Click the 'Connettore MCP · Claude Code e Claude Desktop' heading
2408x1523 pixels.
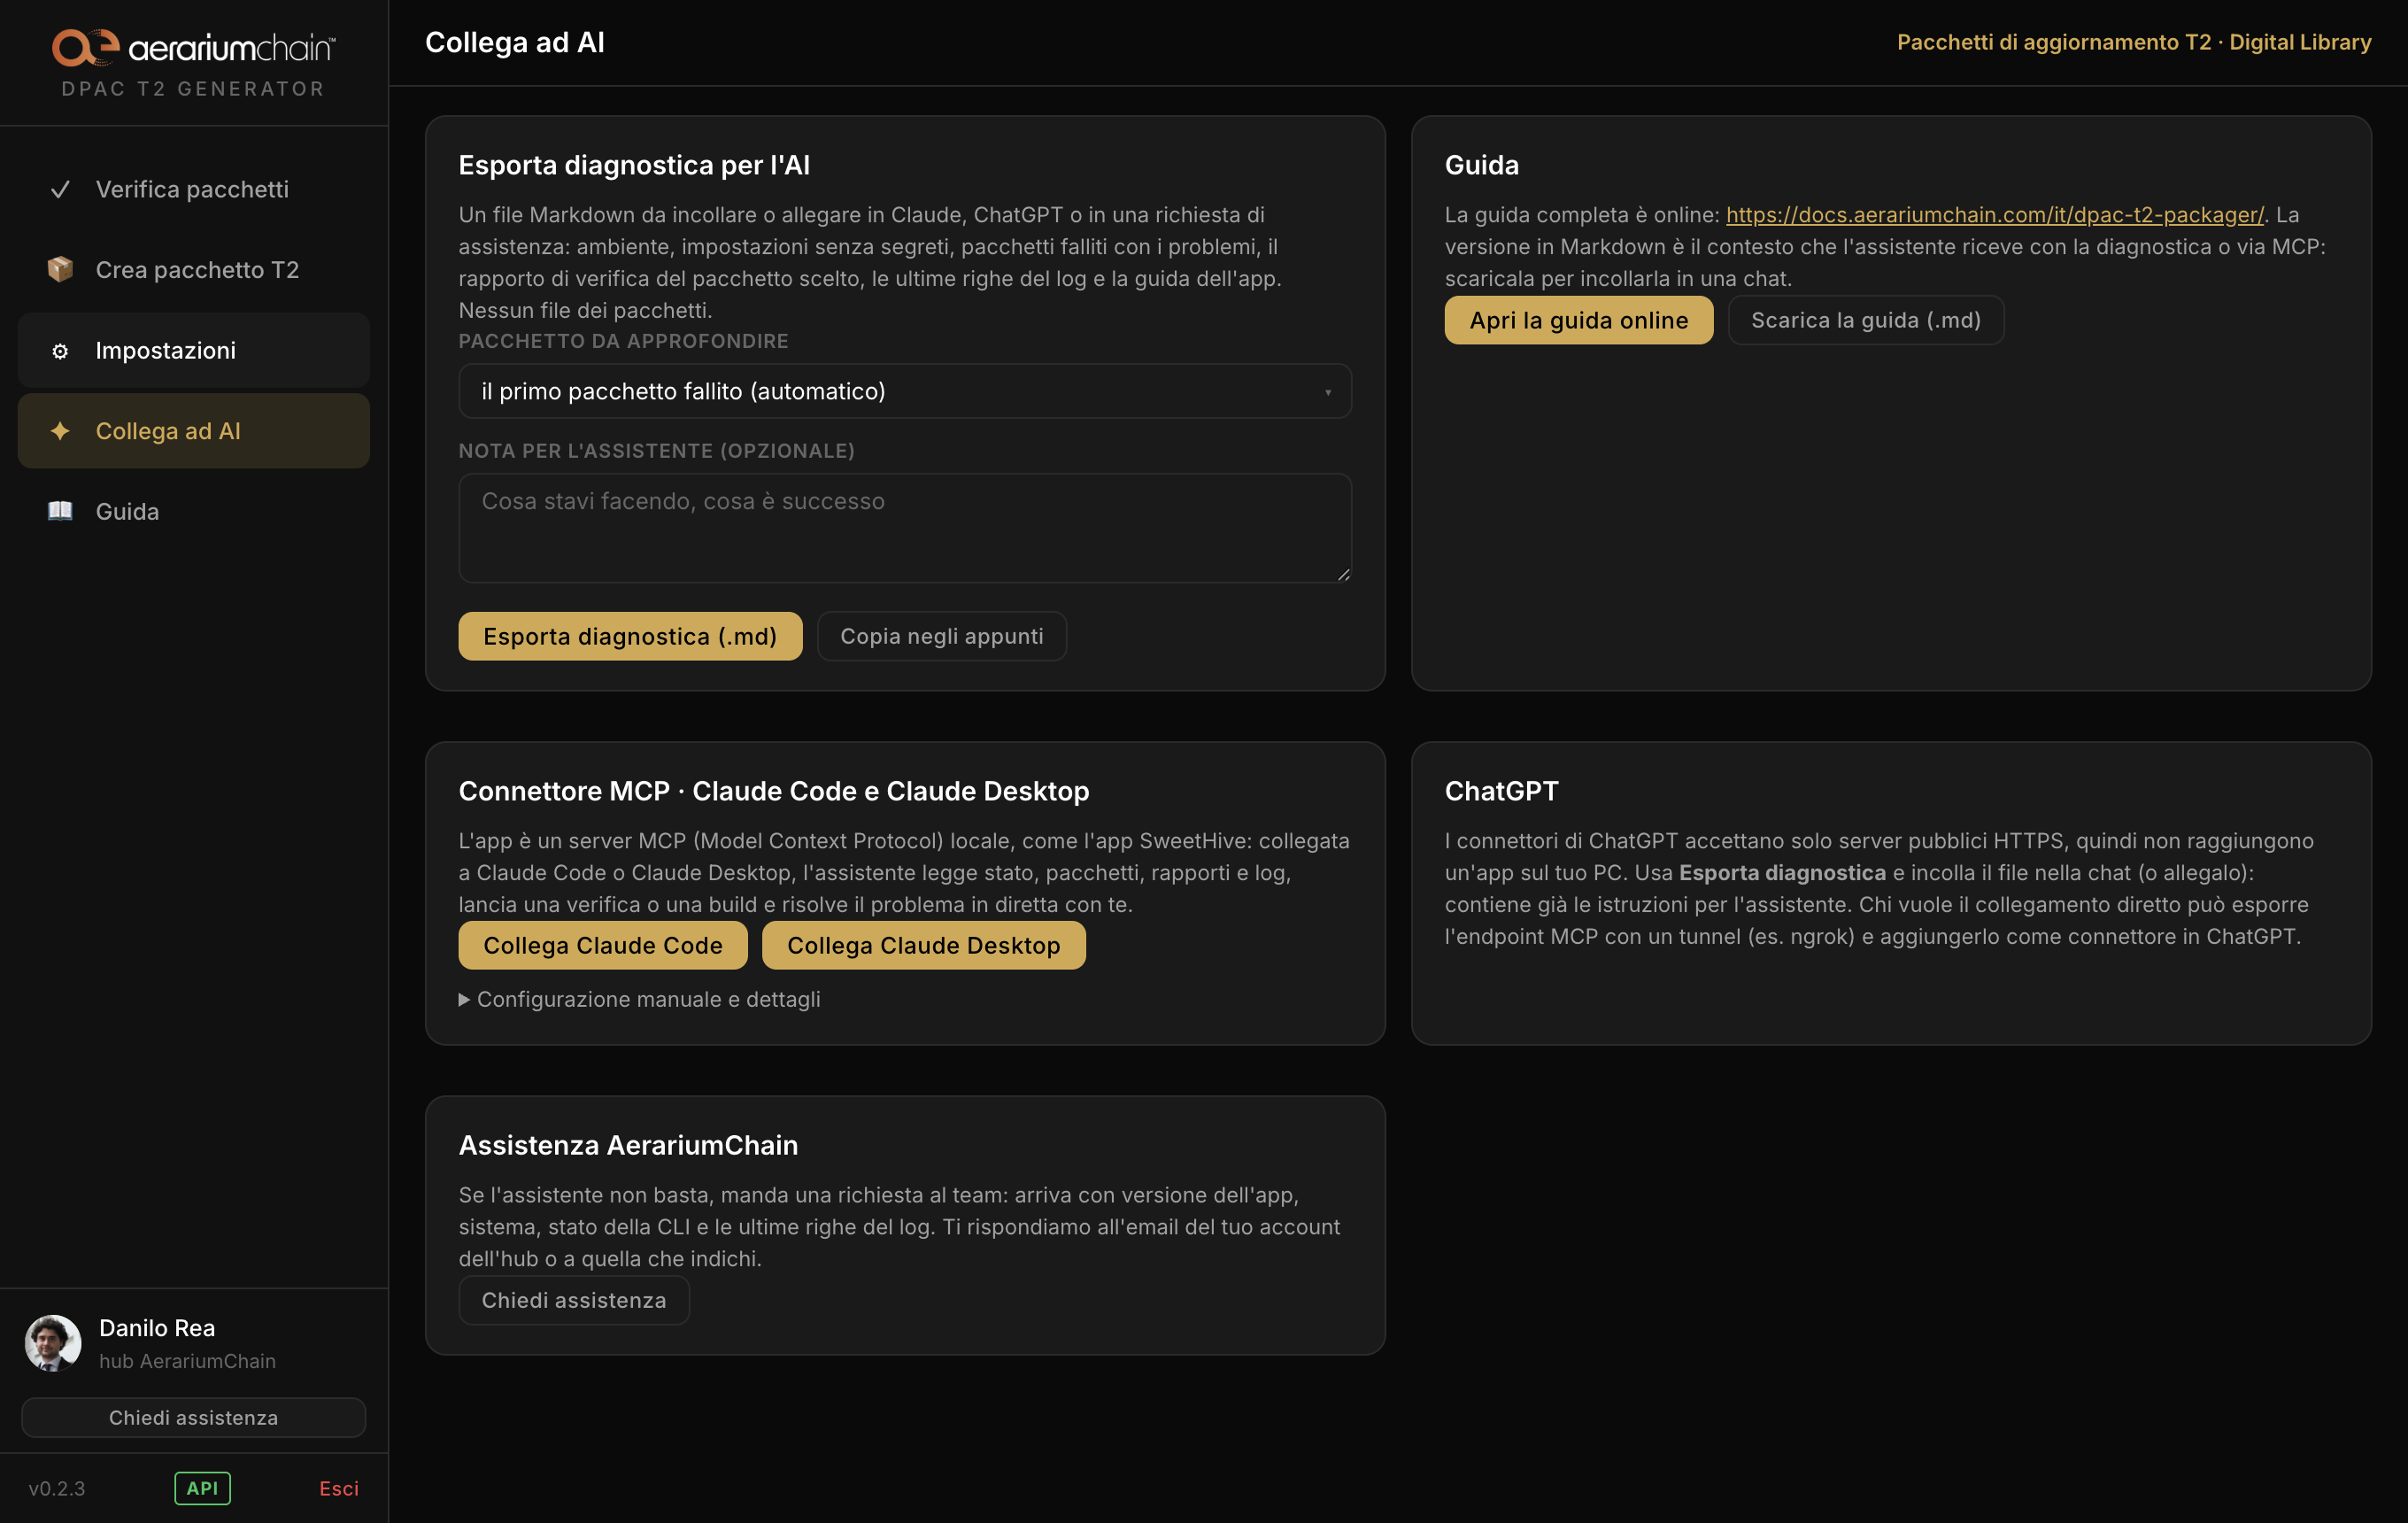pyautogui.click(x=774, y=791)
